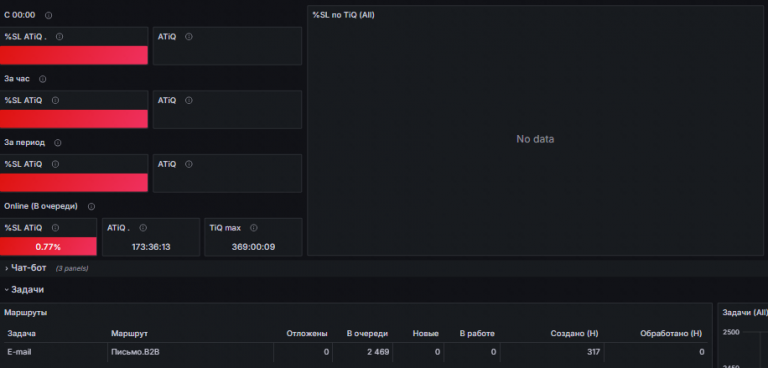Open info icon next to За период heading
The height and width of the screenshot is (368, 768).
pyautogui.click(x=58, y=143)
